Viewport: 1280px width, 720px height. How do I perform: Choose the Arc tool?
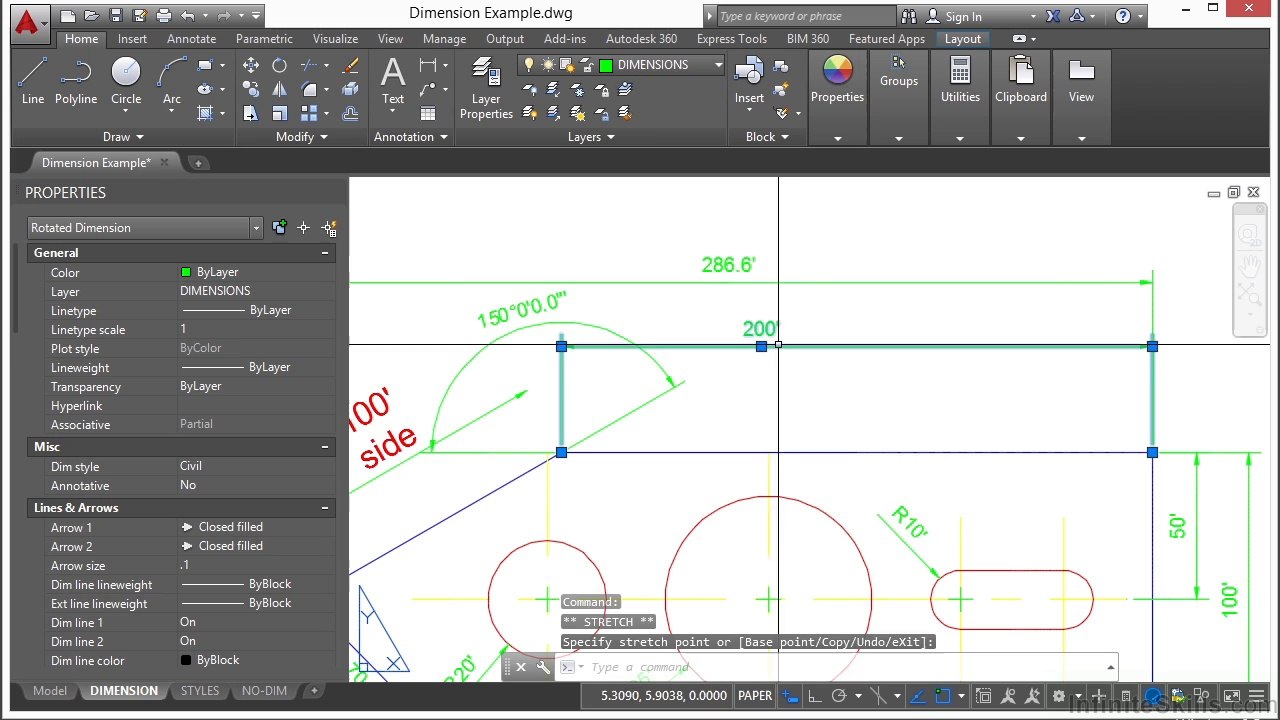click(x=172, y=80)
